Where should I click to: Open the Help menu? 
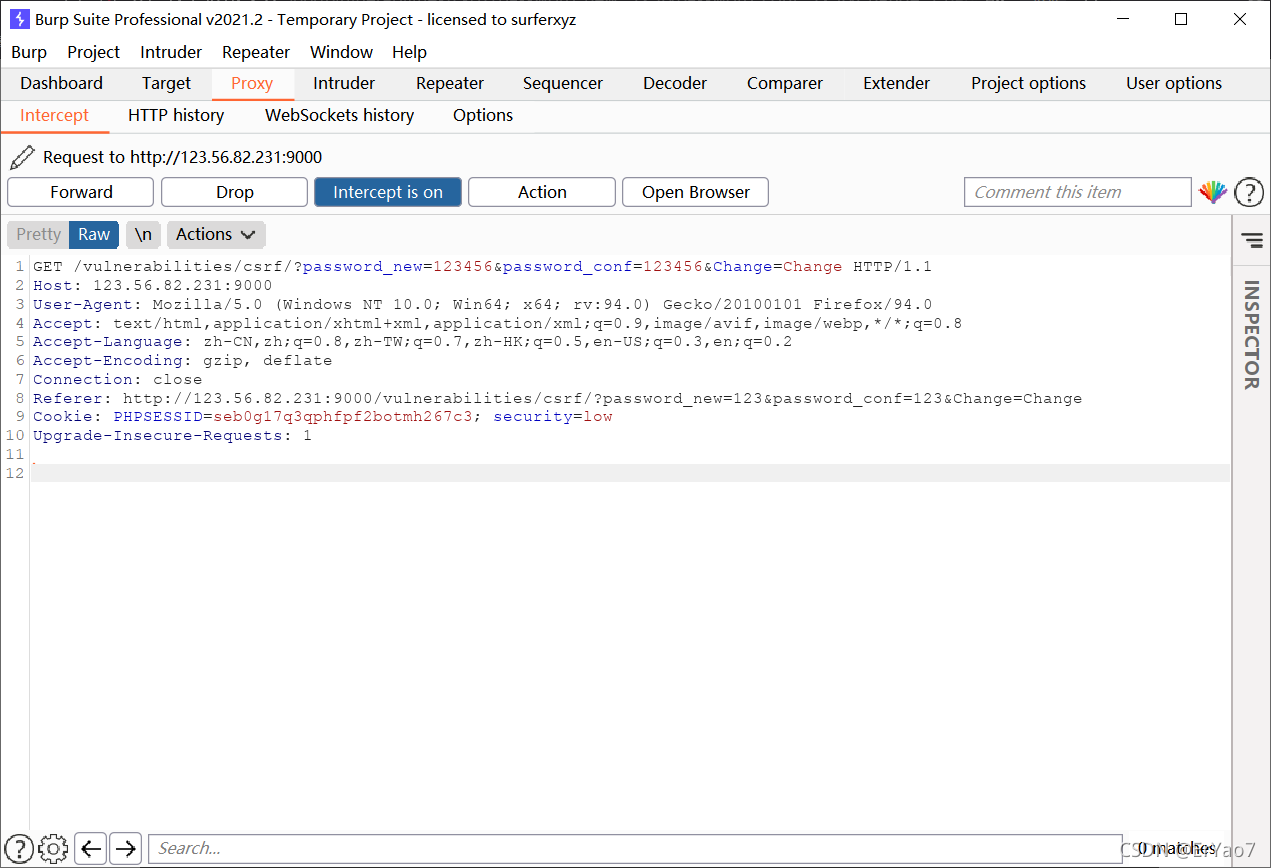coord(409,52)
